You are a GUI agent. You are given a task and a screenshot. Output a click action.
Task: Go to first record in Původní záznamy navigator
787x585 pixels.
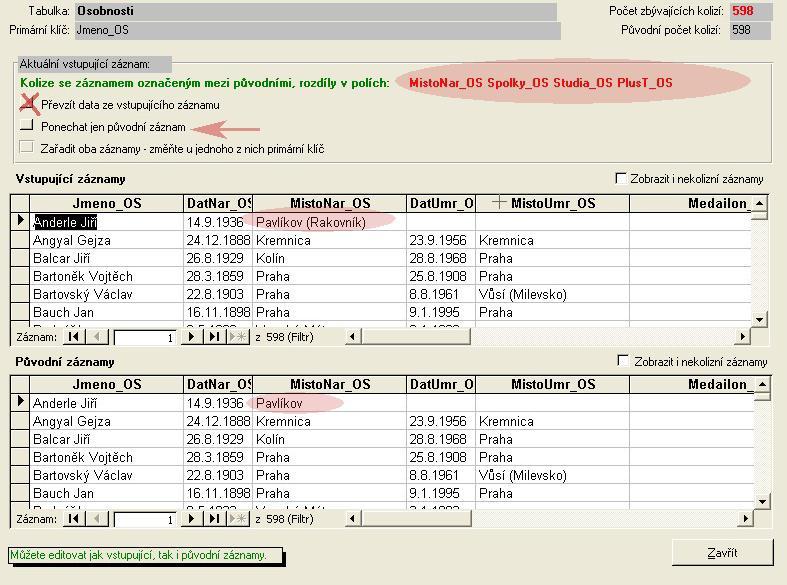(x=74, y=518)
